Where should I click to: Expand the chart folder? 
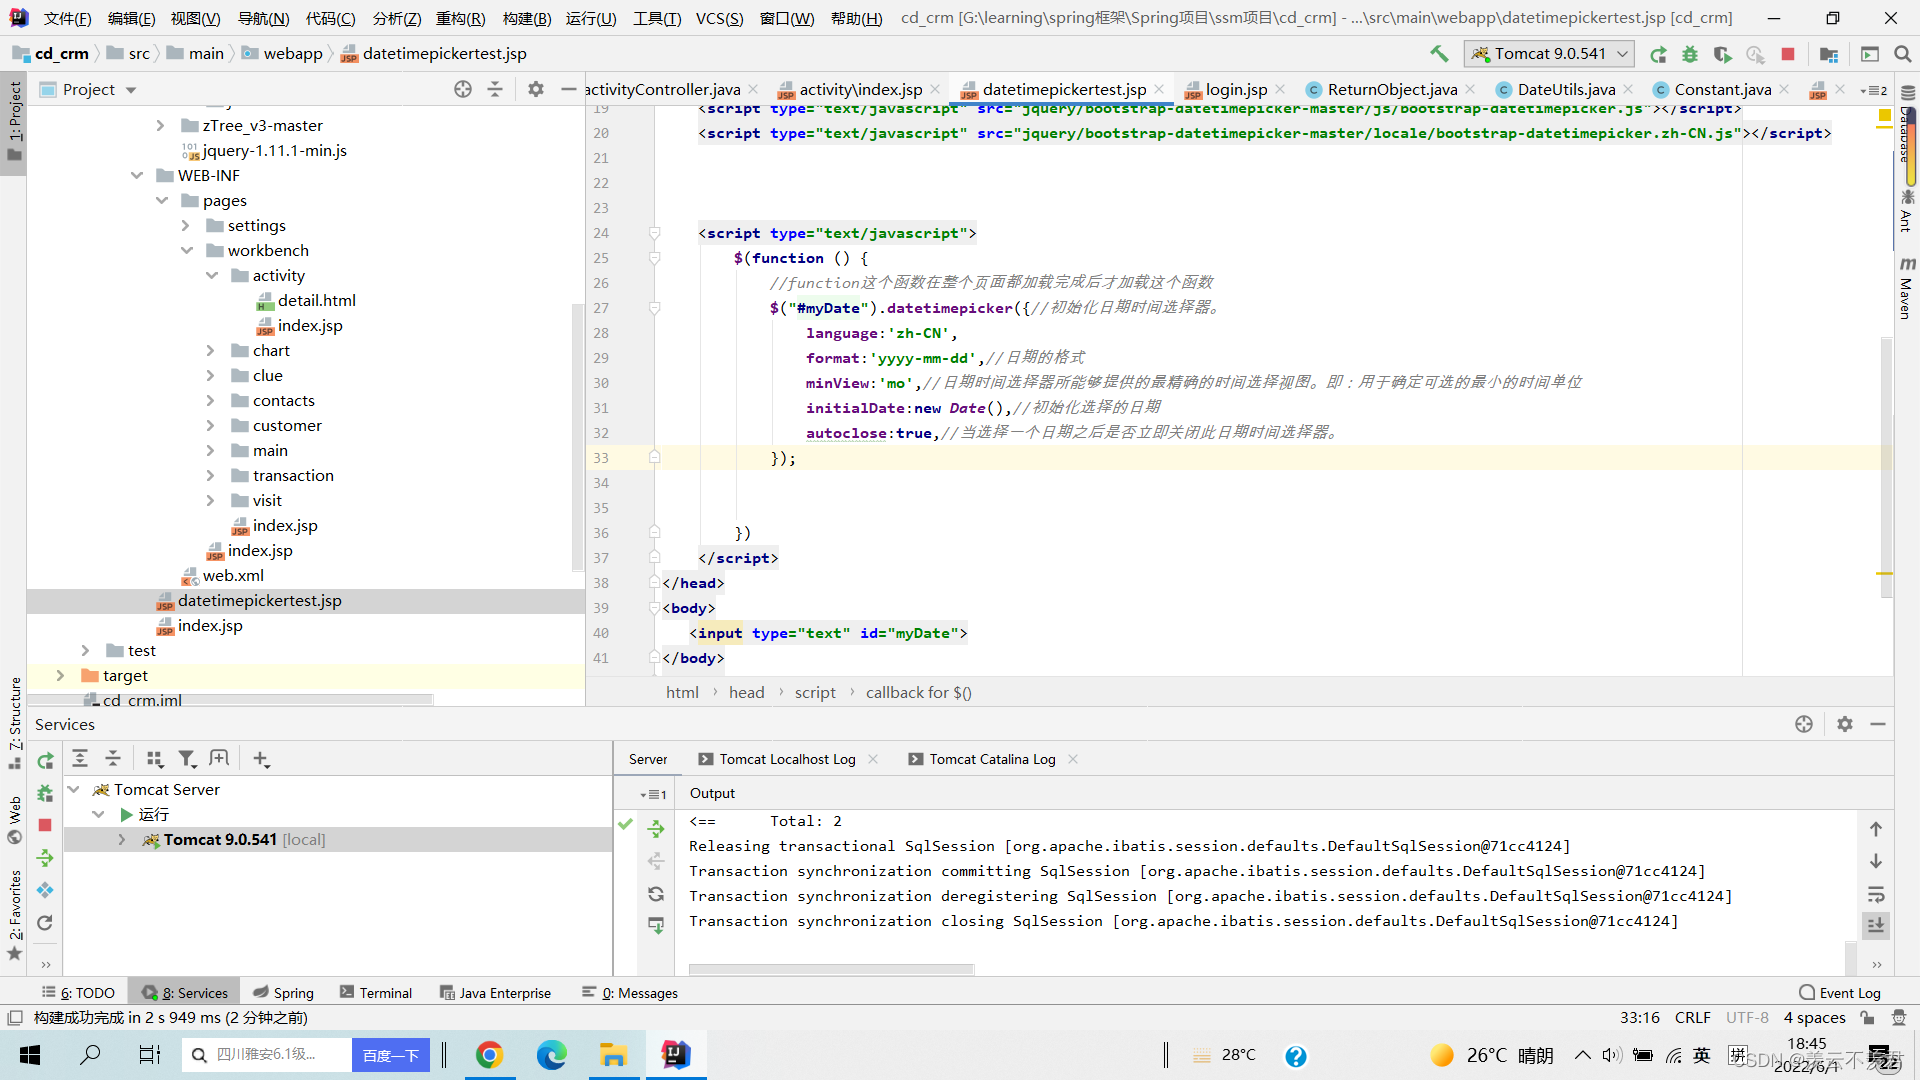[x=210, y=351]
